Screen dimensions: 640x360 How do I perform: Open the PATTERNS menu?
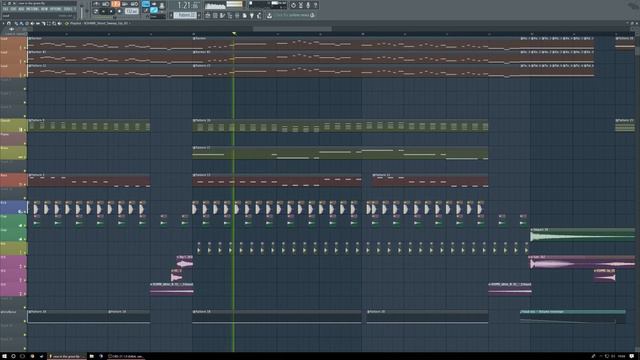[32, 9]
